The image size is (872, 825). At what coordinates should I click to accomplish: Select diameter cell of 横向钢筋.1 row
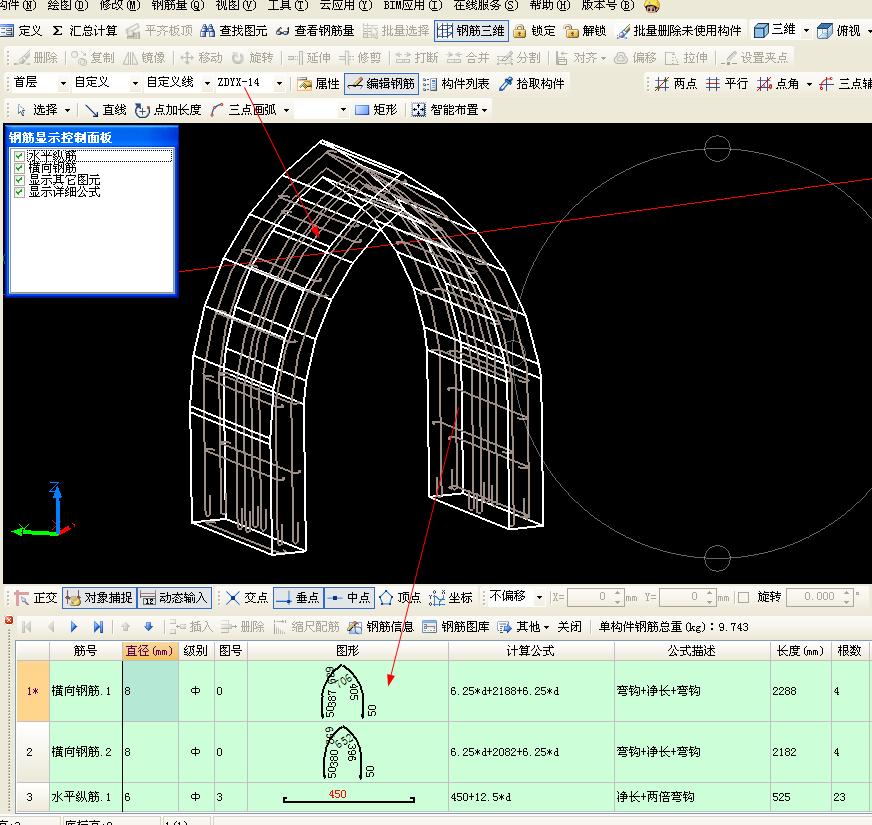click(150, 691)
